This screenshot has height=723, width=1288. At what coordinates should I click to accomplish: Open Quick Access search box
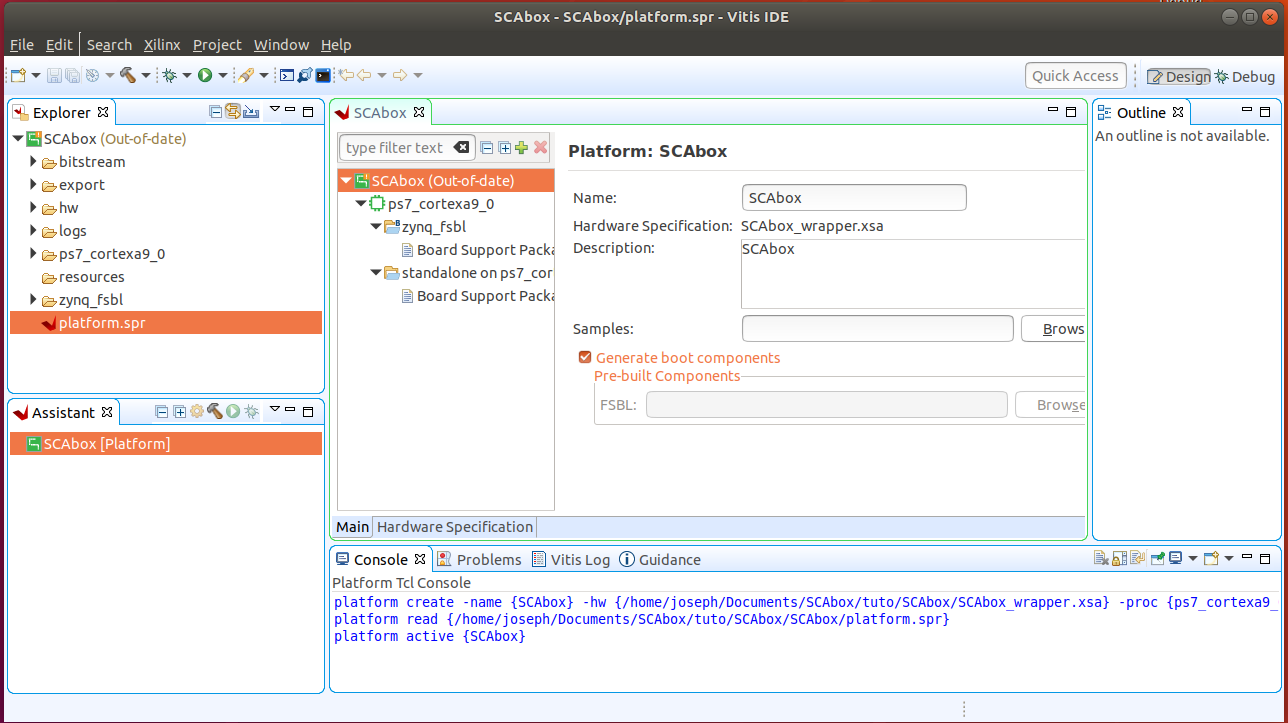(1075, 76)
